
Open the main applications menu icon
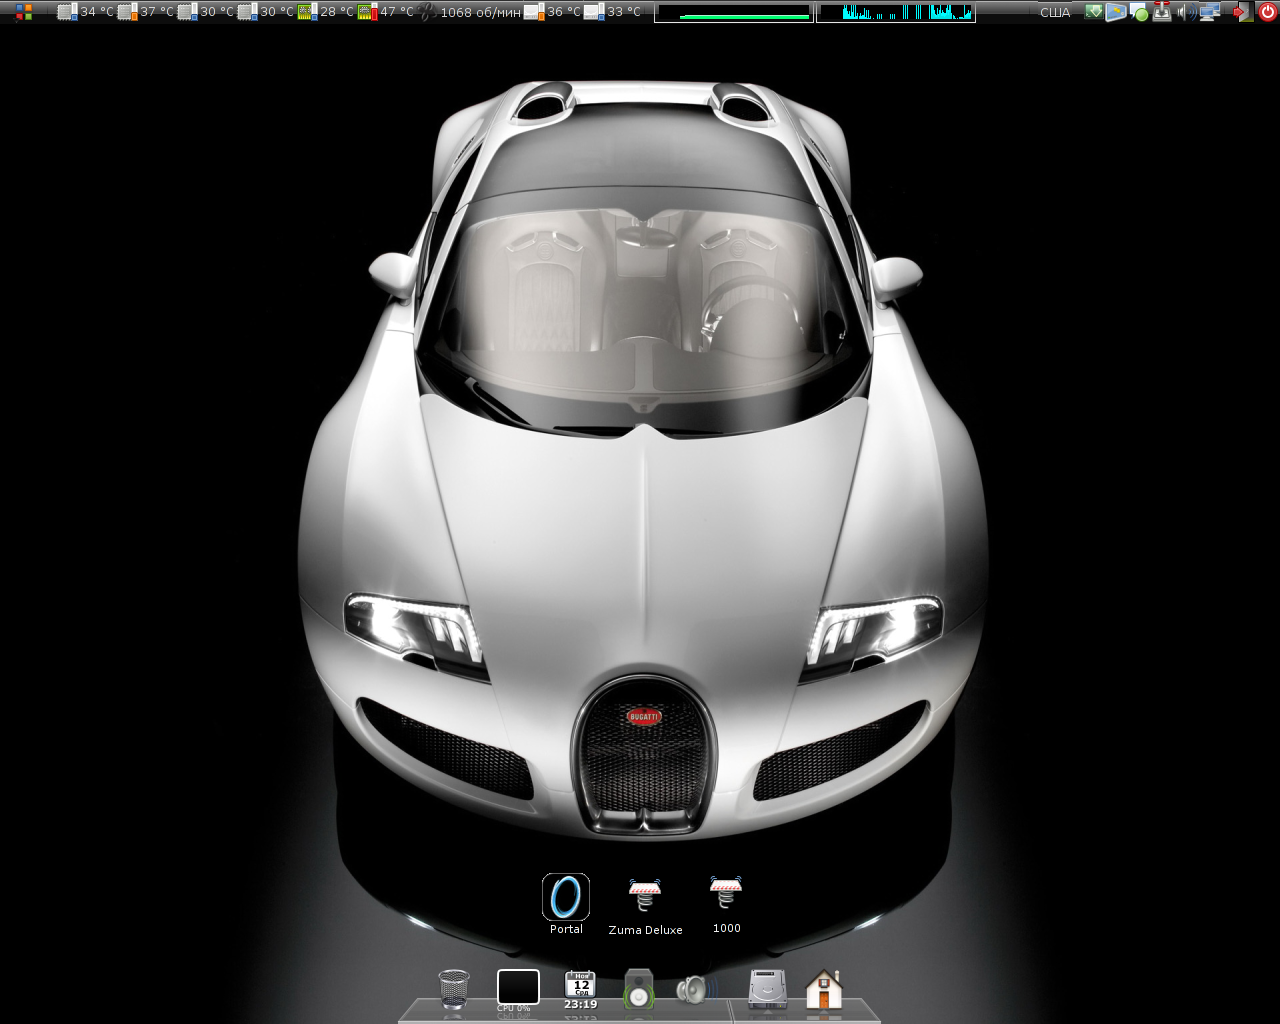(24, 12)
